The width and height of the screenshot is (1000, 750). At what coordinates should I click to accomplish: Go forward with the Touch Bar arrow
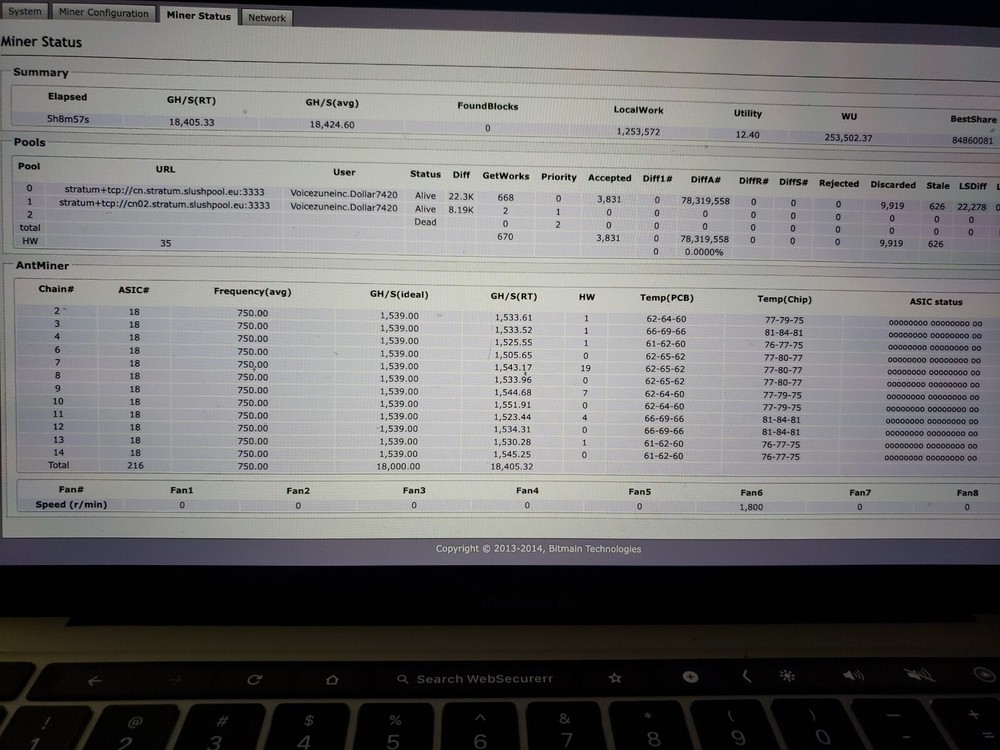(x=177, y=678)
